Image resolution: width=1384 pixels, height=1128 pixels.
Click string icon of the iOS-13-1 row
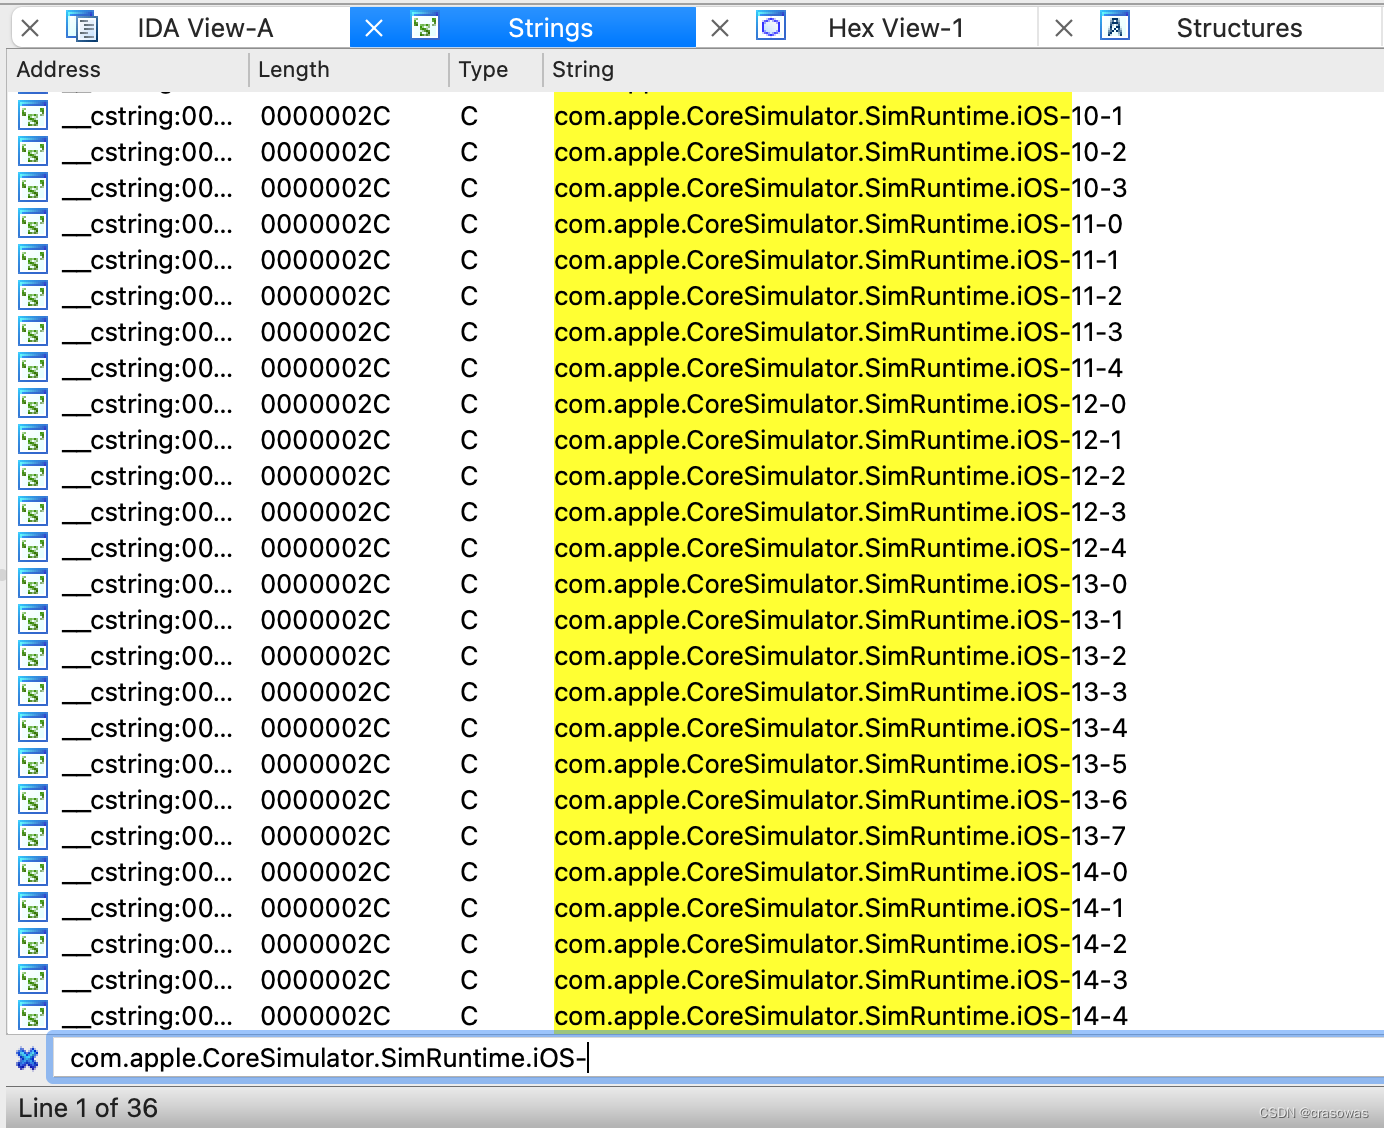33,620
